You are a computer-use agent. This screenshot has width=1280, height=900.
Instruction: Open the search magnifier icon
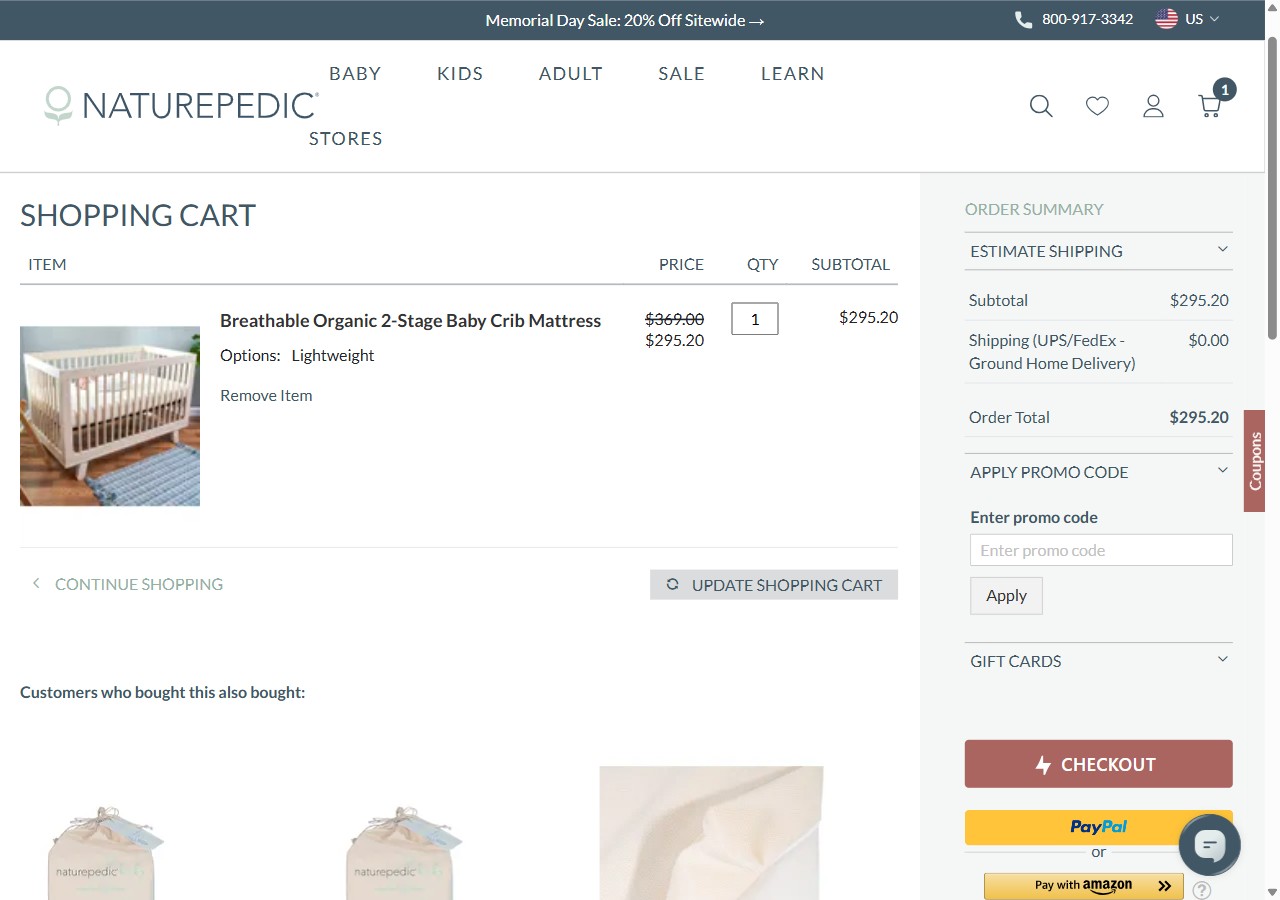point(1041,106)
